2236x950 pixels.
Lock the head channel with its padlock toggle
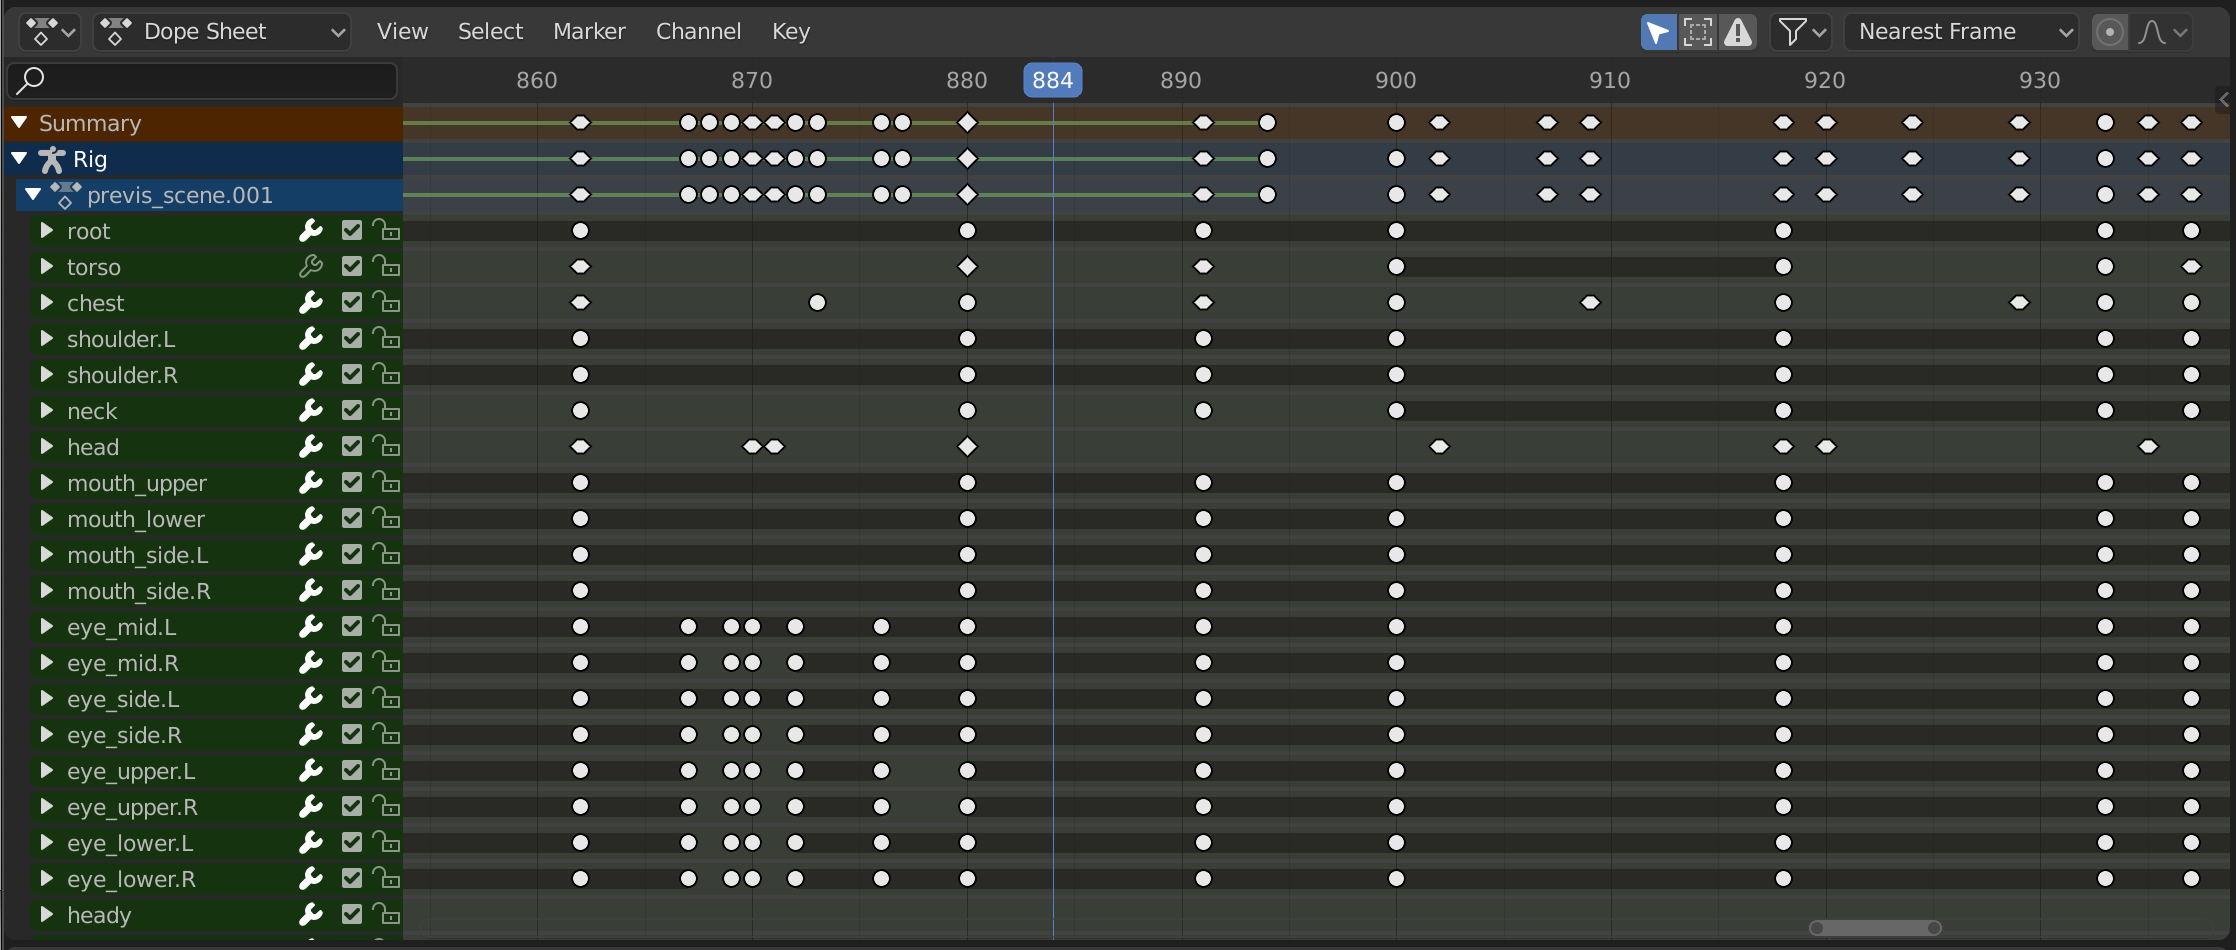point(387,446)
